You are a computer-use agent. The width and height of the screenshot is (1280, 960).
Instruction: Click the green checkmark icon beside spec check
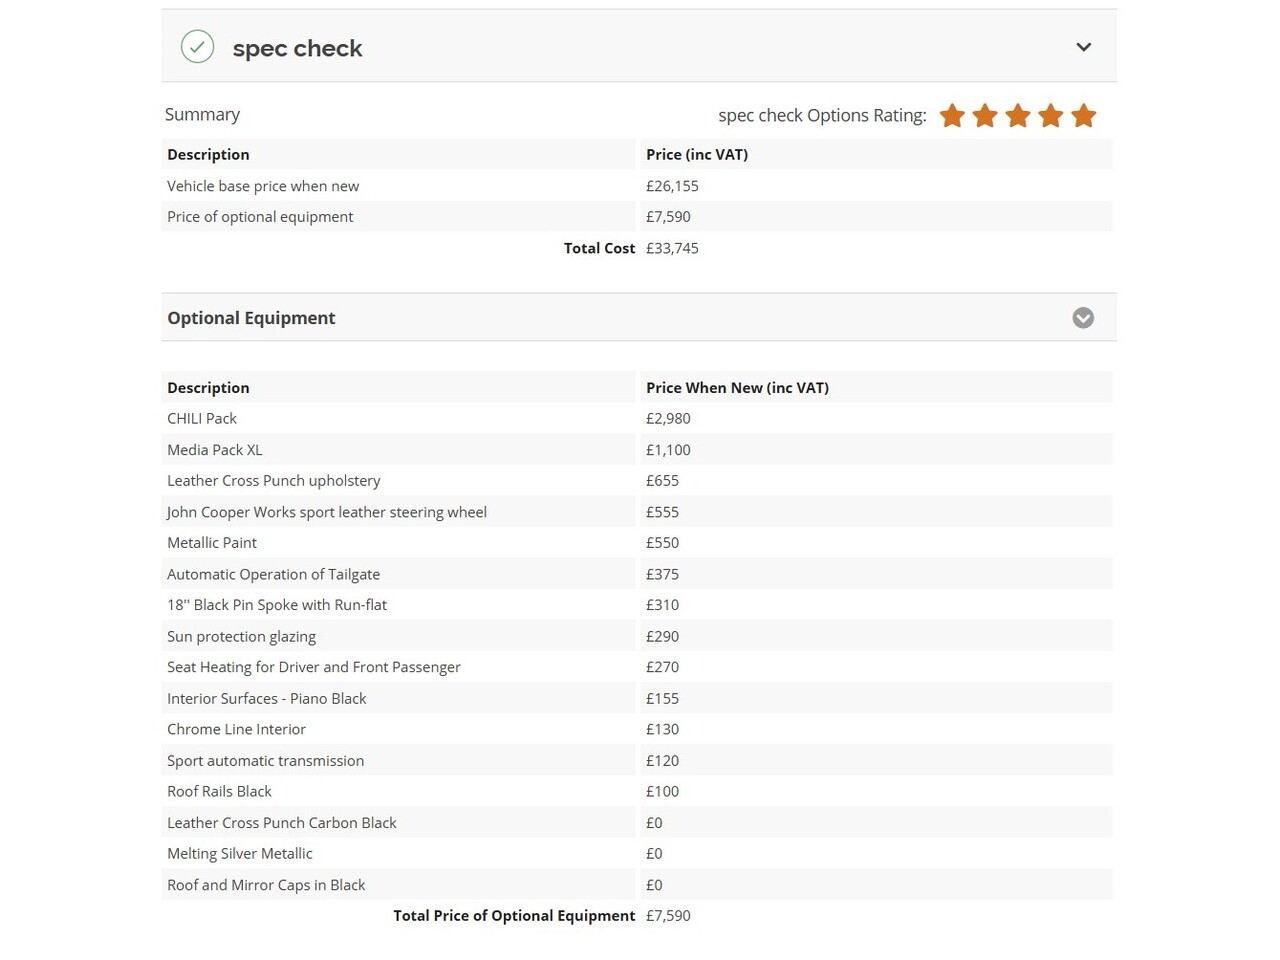pos(197,47)
